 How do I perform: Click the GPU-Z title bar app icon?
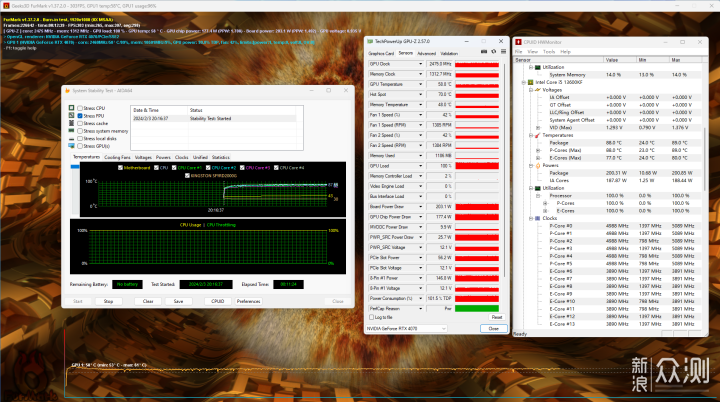tap(370, 41)
